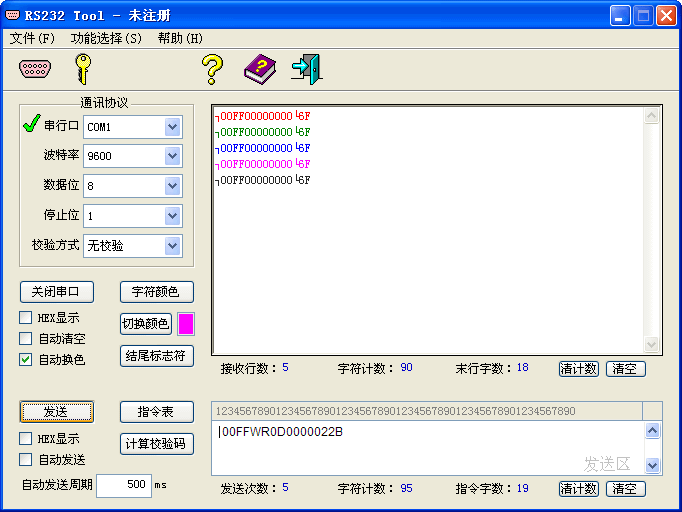Click the black received data line
This screenshot has width=682, height=512.
click(x=263, y=180)
